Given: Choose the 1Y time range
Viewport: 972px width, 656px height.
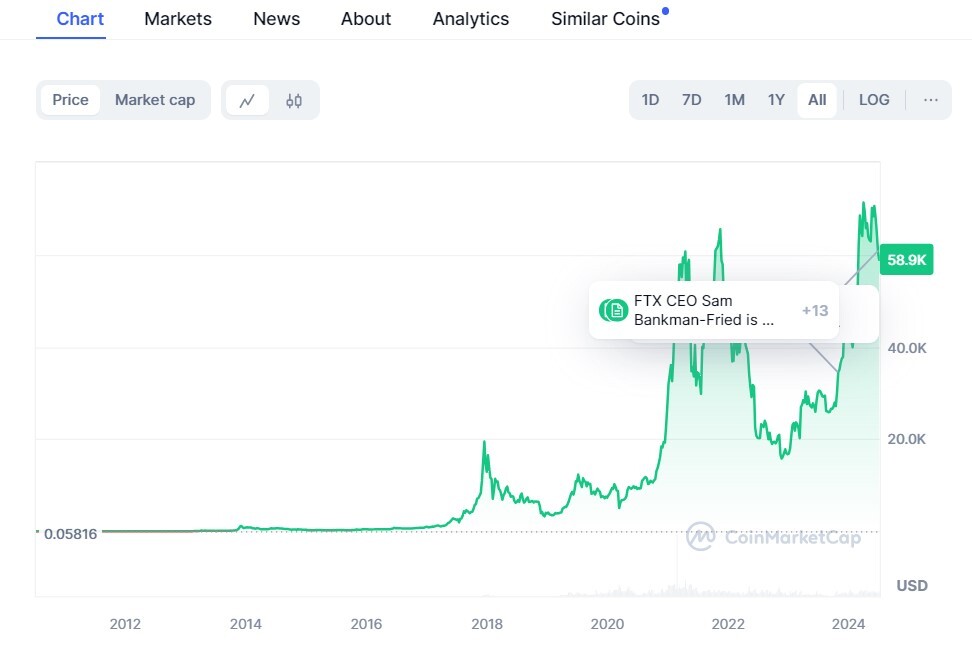Looking at the screenshot, I should coord(776,100).
